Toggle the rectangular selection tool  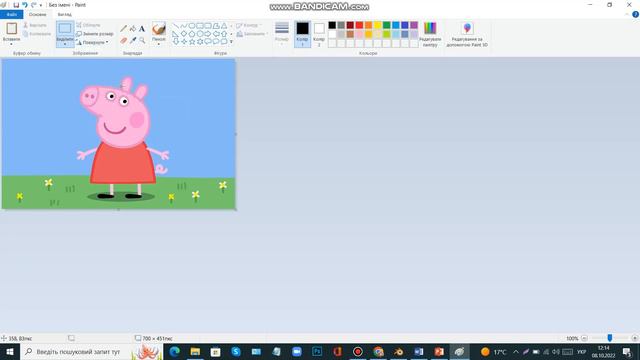click(65, 29)
